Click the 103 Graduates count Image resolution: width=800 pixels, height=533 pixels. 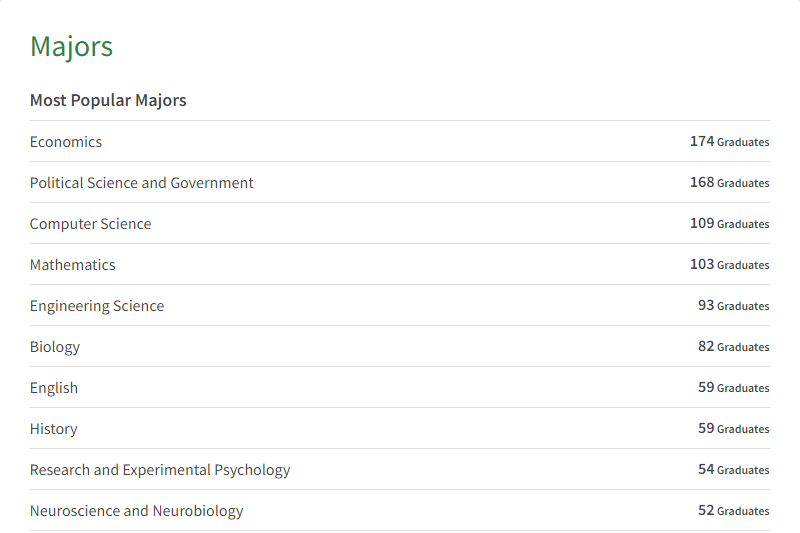click(729, 265)
